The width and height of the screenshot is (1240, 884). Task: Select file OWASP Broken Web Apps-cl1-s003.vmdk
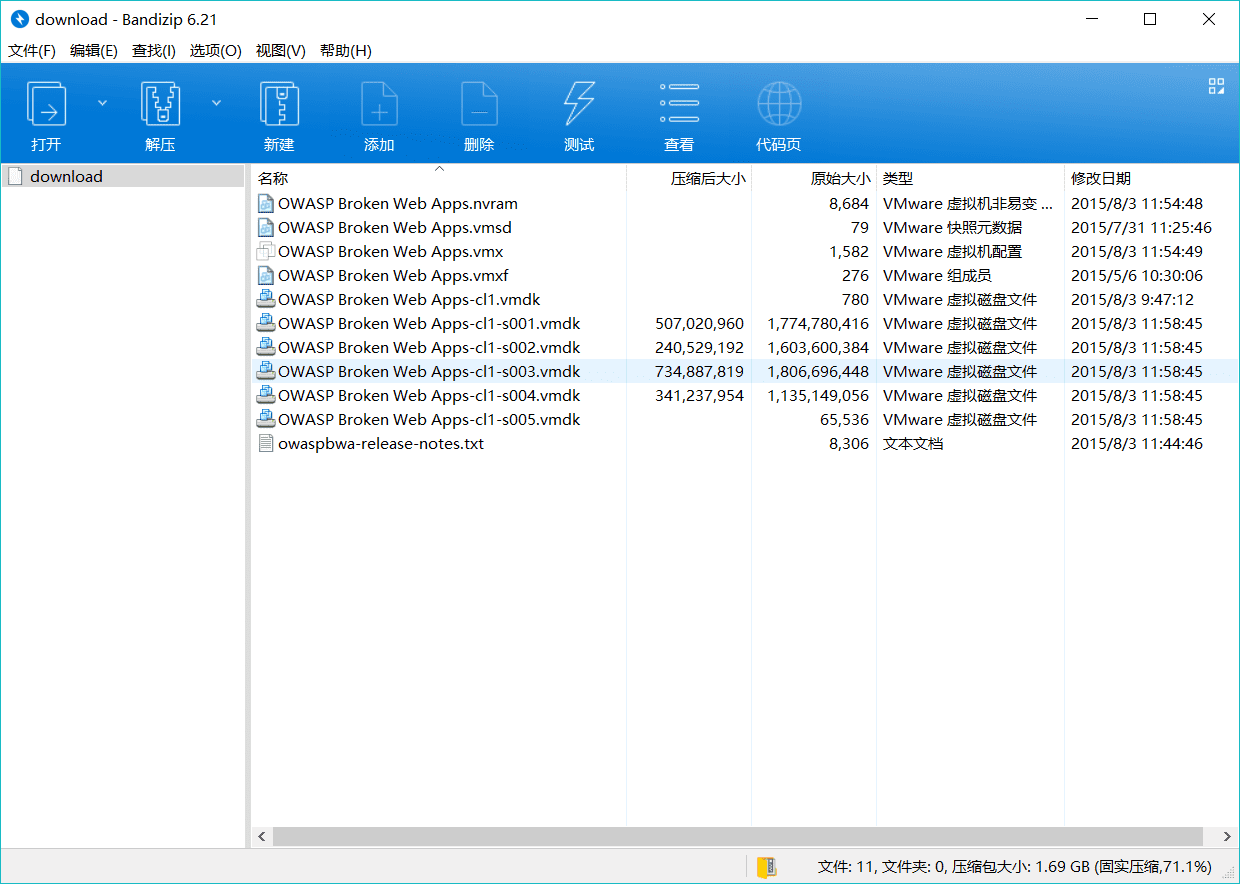(429, 371)
